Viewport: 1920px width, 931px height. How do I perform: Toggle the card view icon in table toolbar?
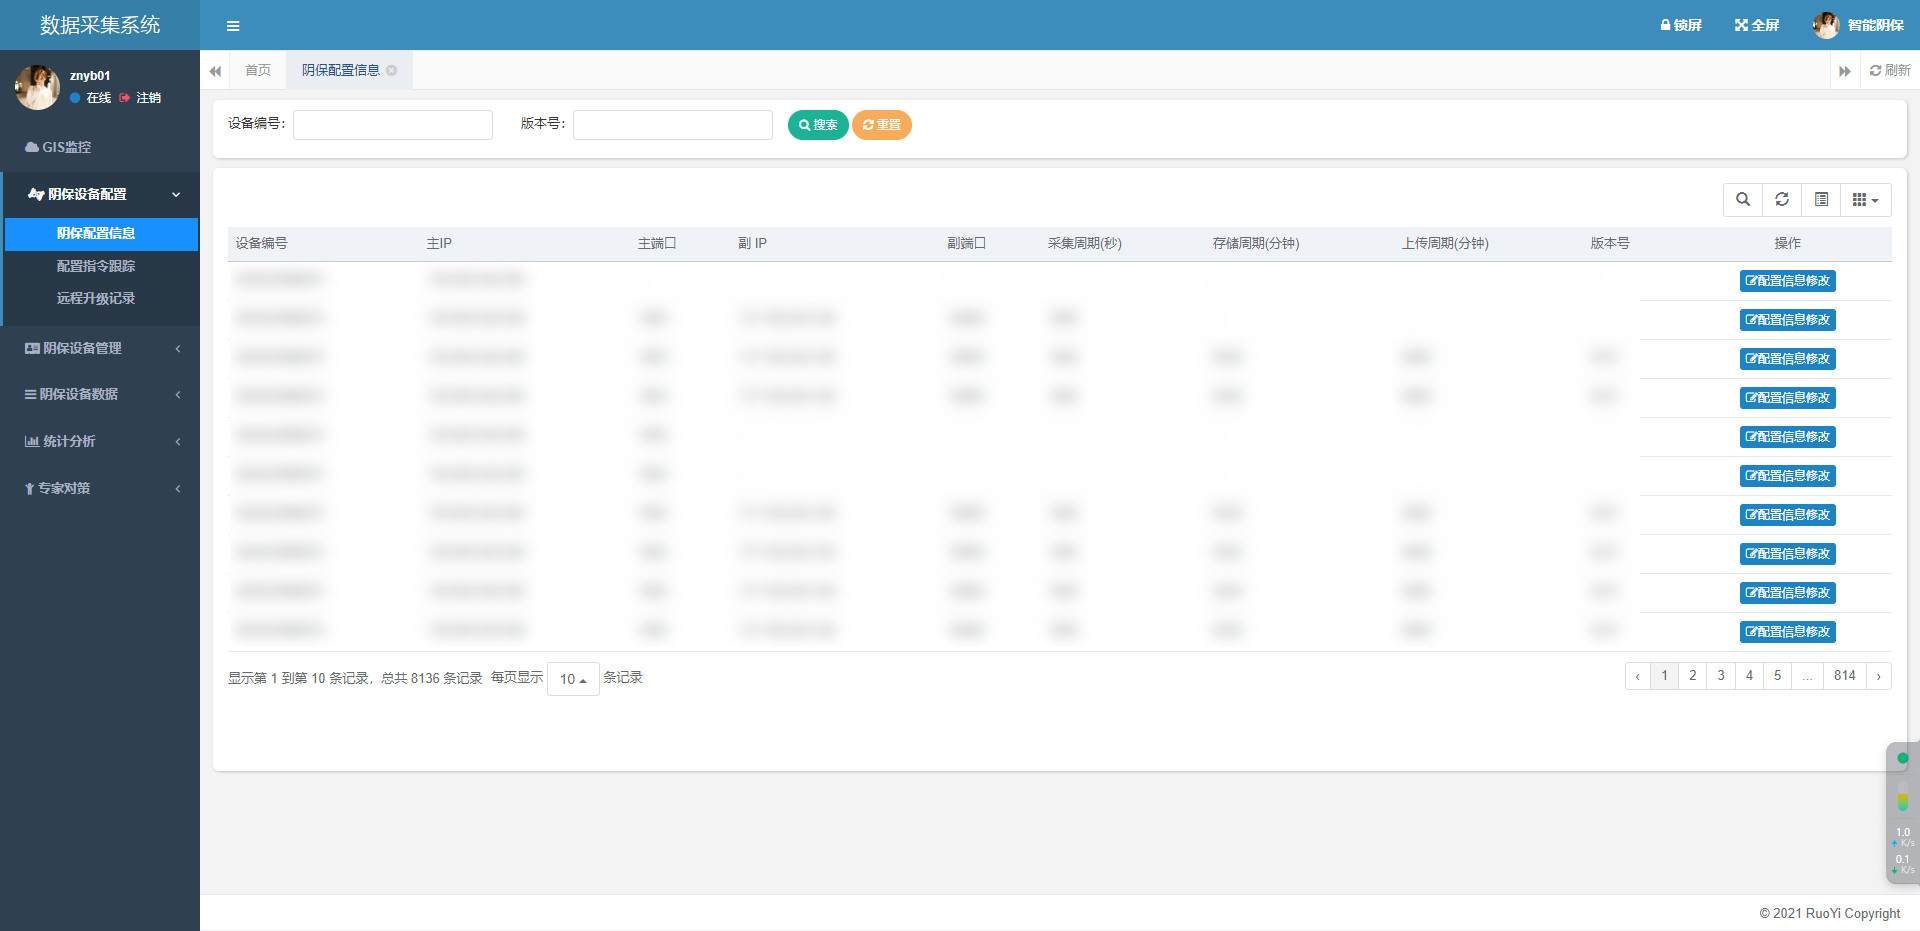click(1821, 200)
